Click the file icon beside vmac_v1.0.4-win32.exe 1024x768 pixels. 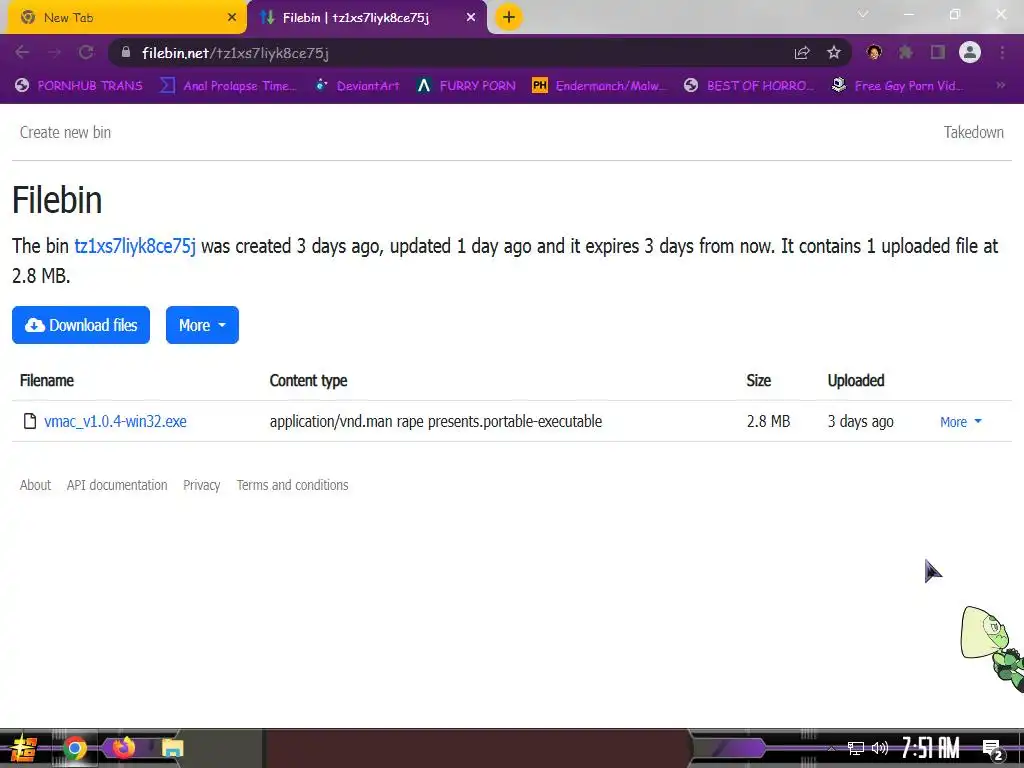click(29, 421)
